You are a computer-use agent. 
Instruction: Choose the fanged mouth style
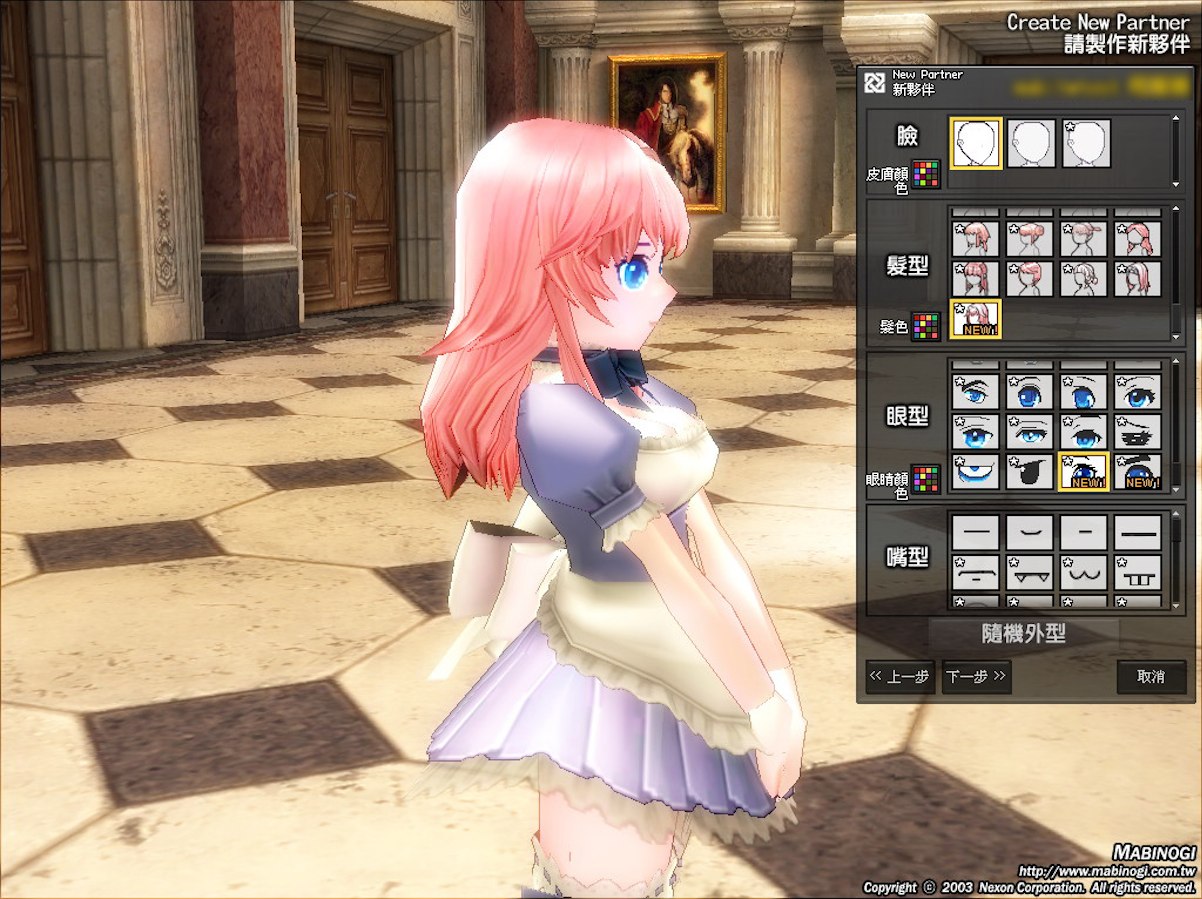click(1030, 573)
